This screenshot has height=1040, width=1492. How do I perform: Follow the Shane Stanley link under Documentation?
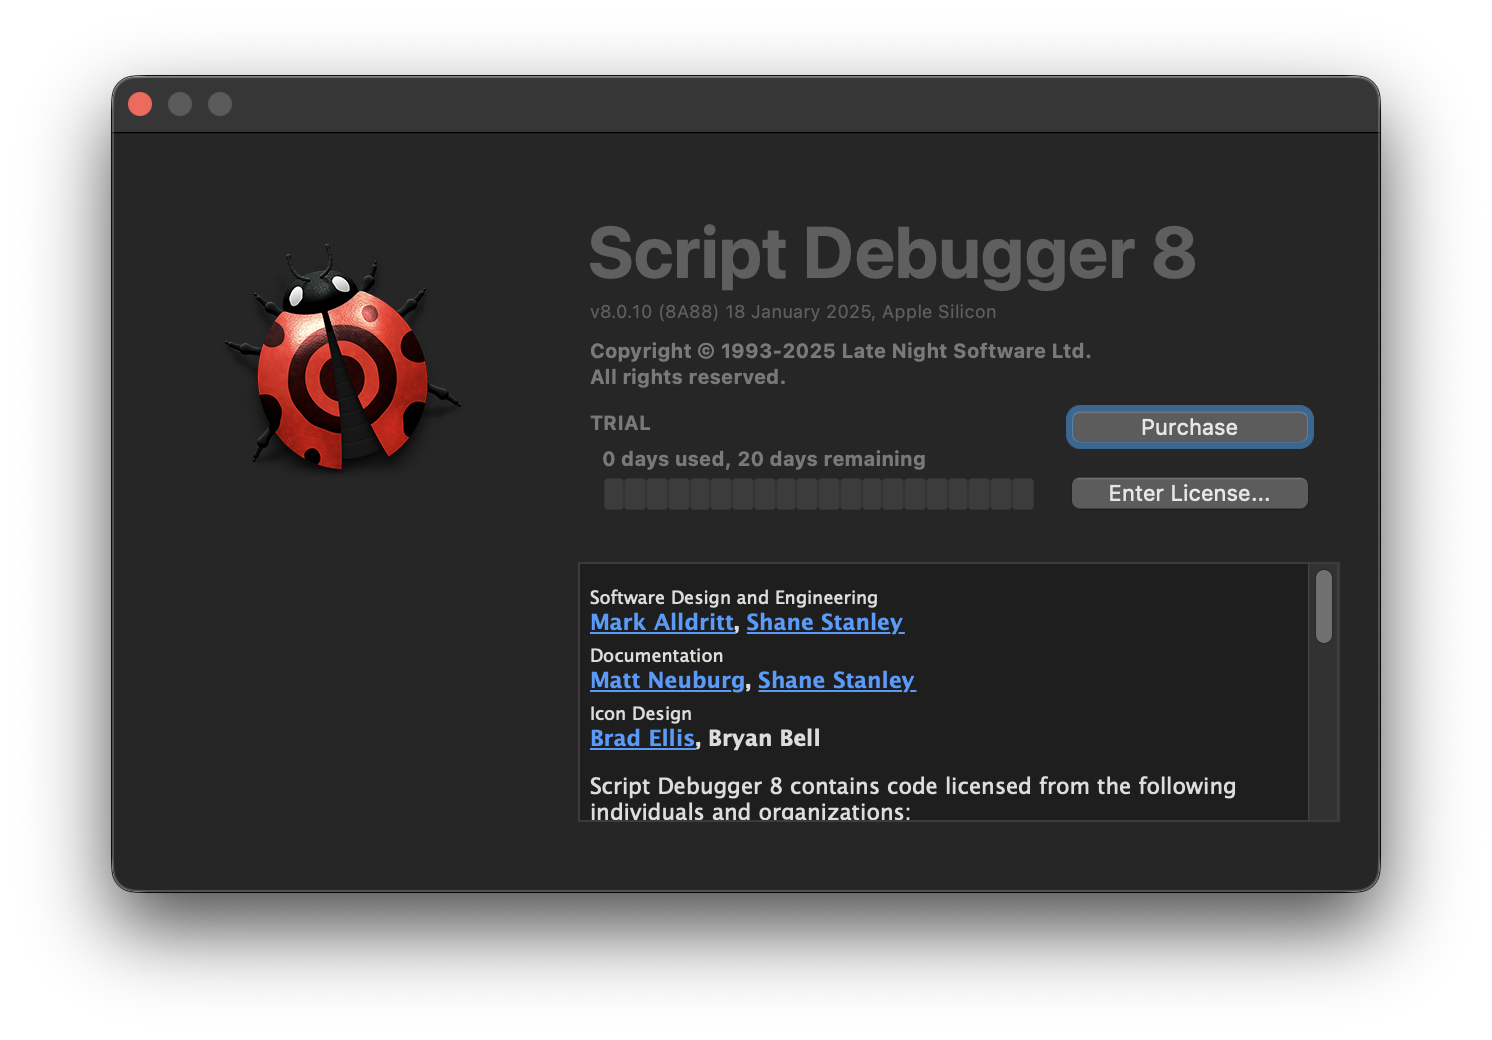836,680
